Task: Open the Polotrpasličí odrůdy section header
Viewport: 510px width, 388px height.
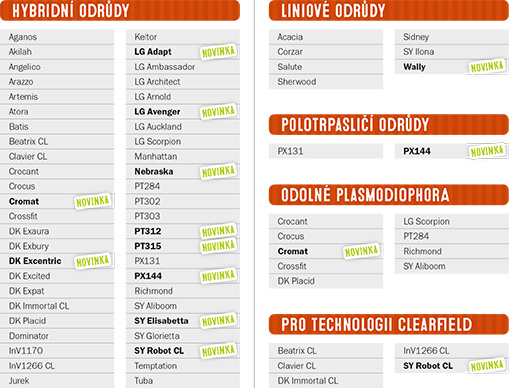Action: (x=389, y=124)
